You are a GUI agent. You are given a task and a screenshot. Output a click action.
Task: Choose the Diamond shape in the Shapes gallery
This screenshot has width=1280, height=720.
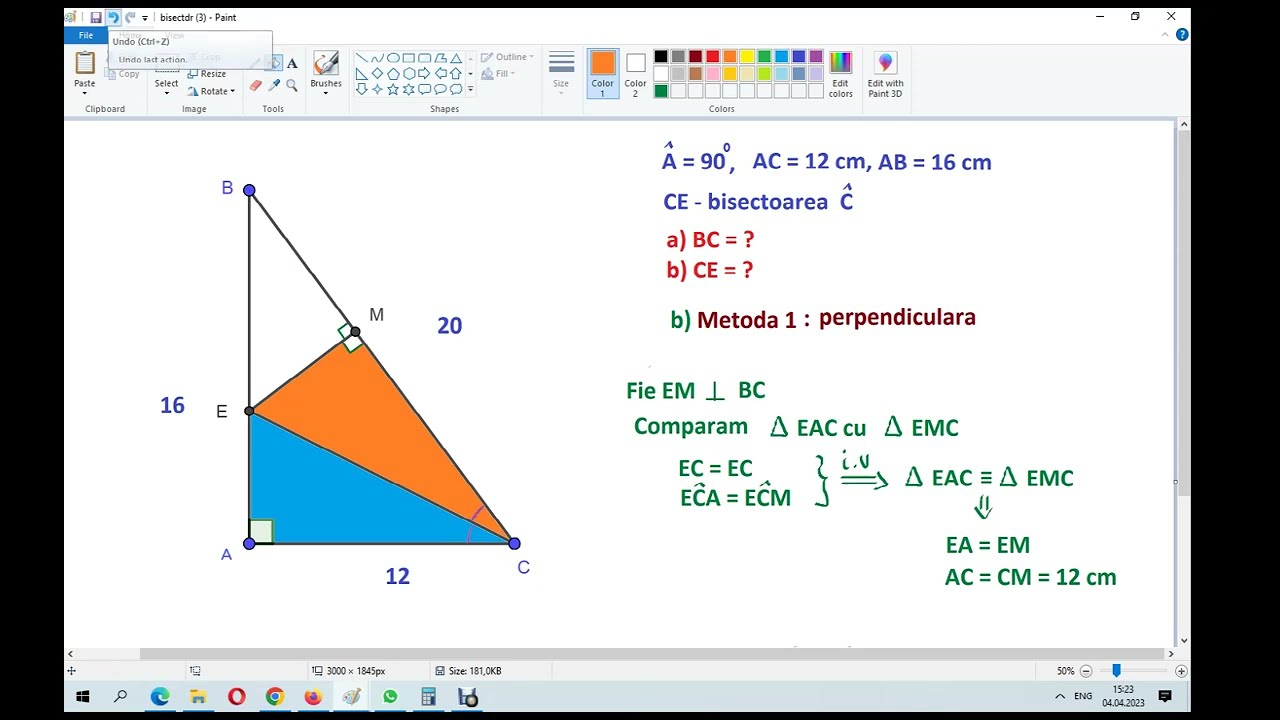click(x=377, y=73)
